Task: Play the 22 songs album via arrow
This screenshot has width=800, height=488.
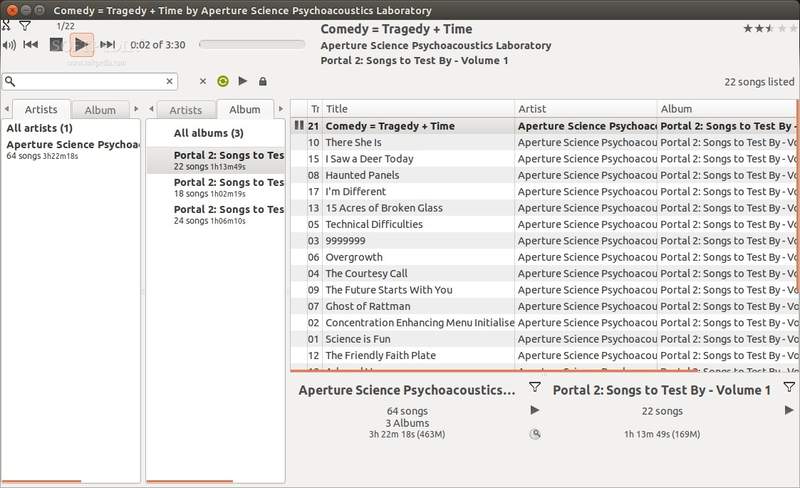Action: tap(789, 410)
